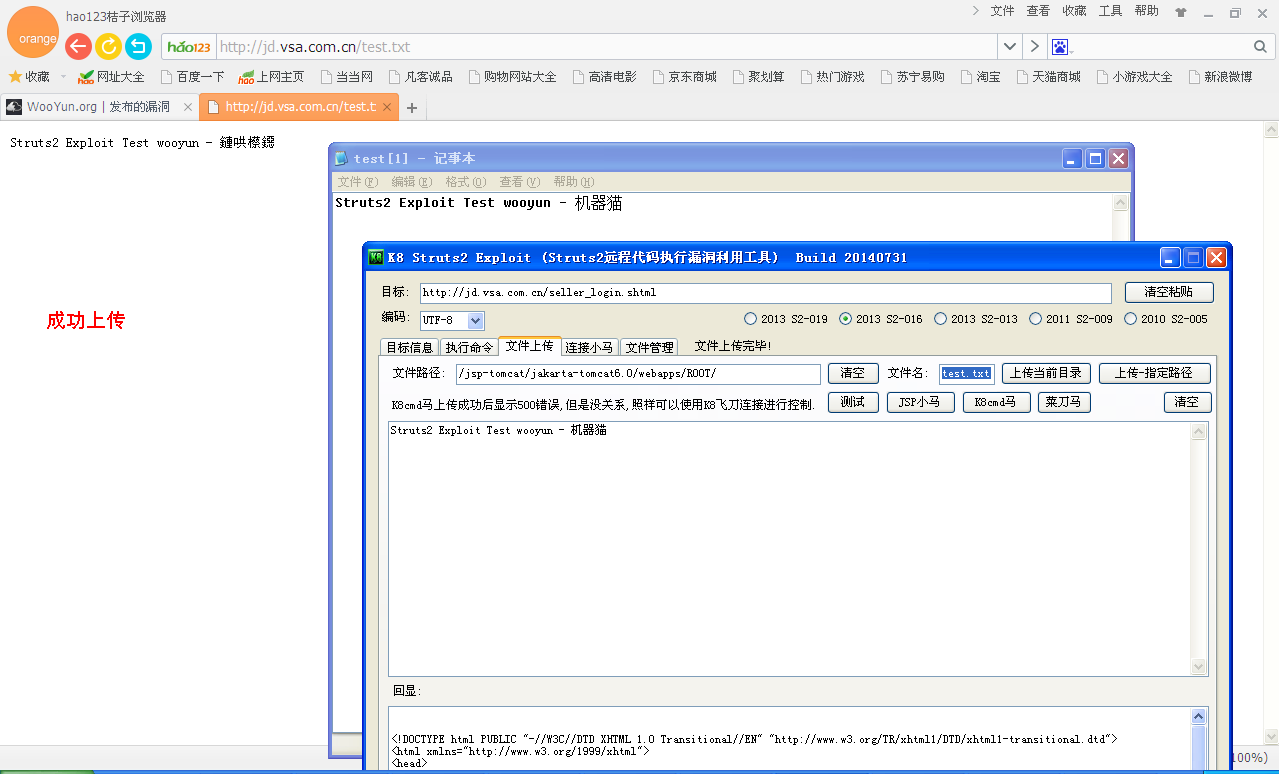Click the blue undo/restore page button
Screen dimensions: 1279x774
(x=138, y=46)
